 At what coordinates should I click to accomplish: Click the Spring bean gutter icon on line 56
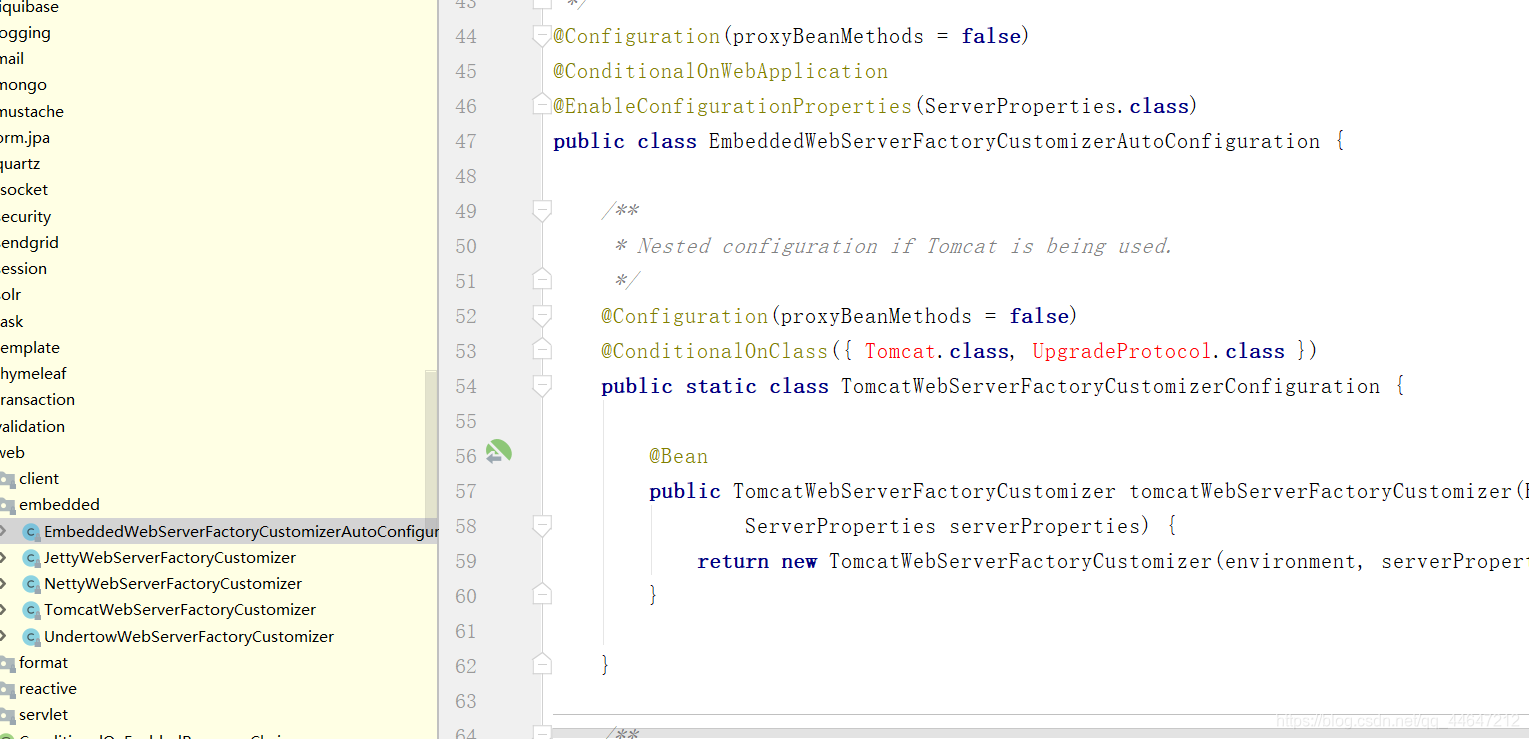point(498,453)
